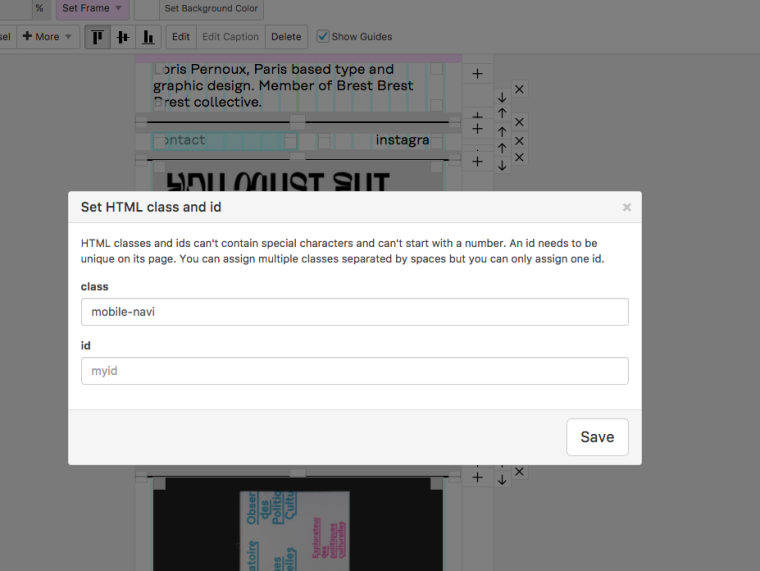This screenshot has height=571, width=760.
Task: Click the plus icon beside the black image row
Action: [477, 478]
